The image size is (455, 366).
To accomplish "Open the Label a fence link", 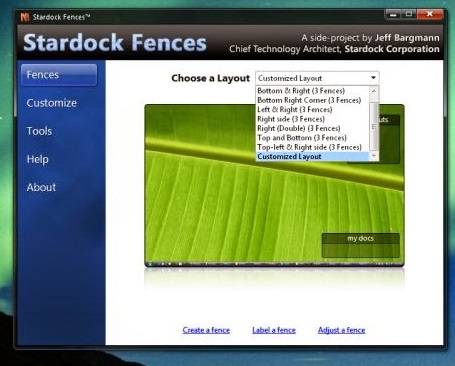I will (x=274, y=330).
